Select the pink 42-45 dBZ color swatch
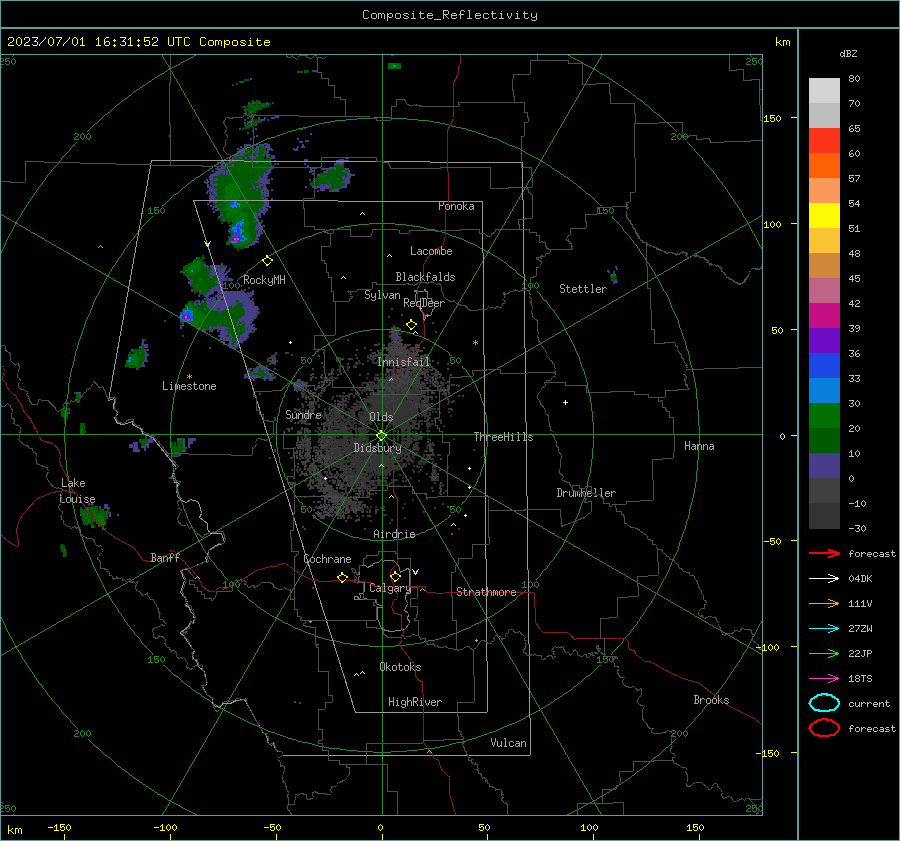The image size is (900, 841). [824, 290]
